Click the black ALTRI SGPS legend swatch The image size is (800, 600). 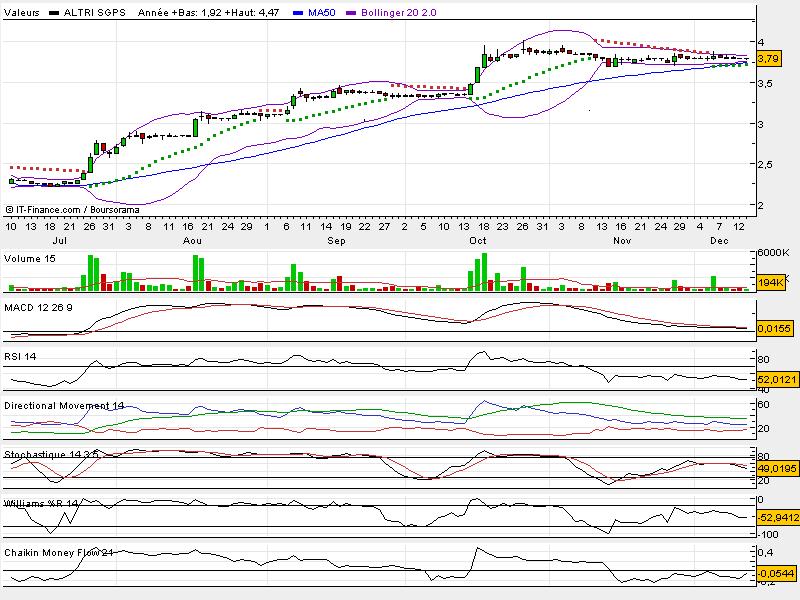[54, 13]
